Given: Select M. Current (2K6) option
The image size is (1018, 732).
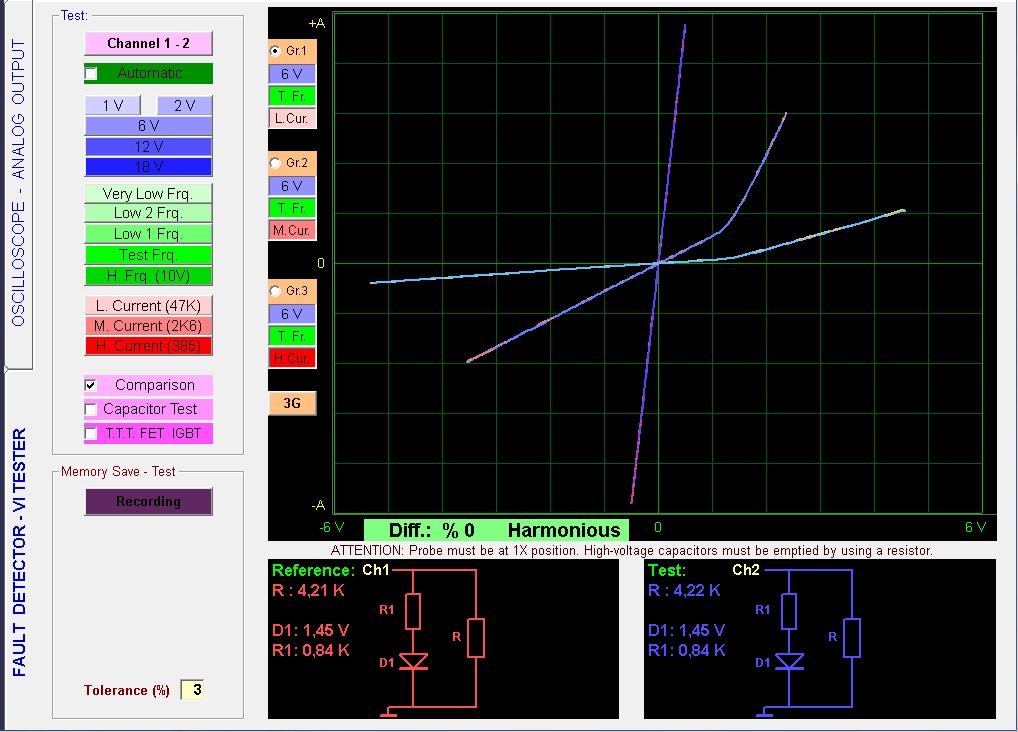Looking at the screenshot, I should 148,325.
